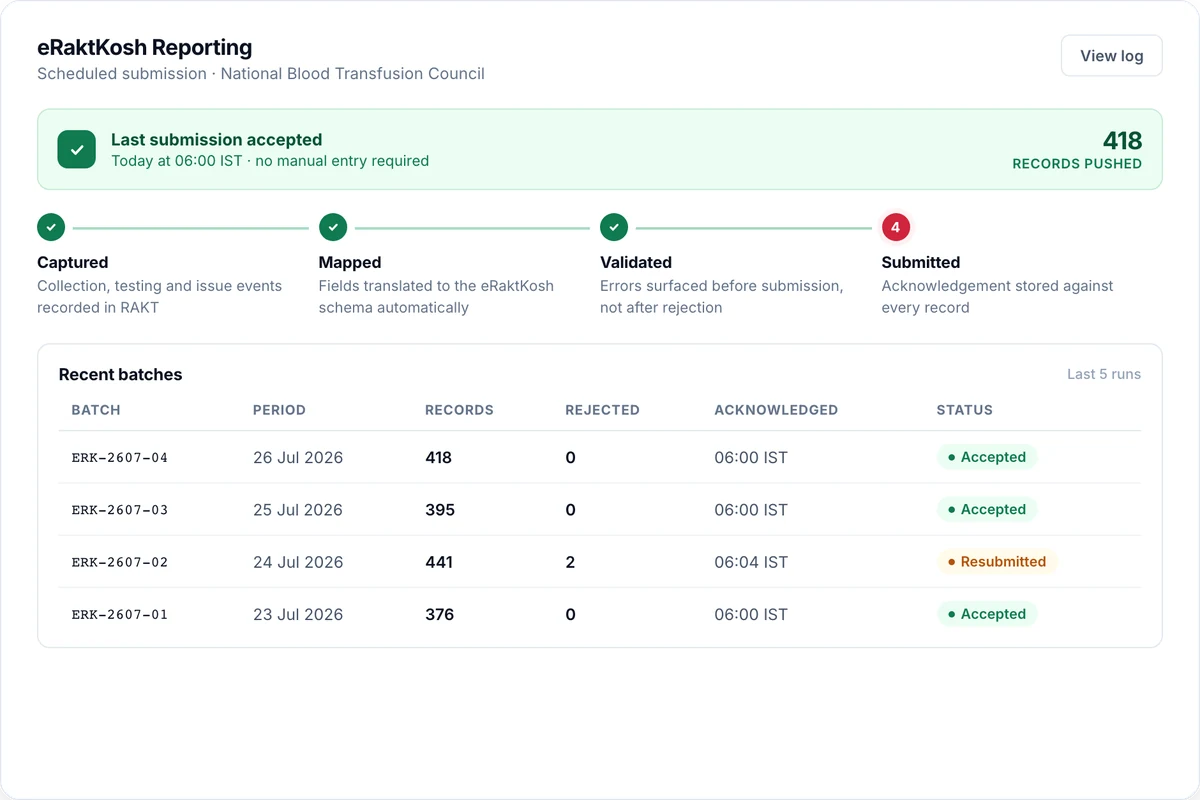Select the Validated step check icon

(x=614, y=227)
